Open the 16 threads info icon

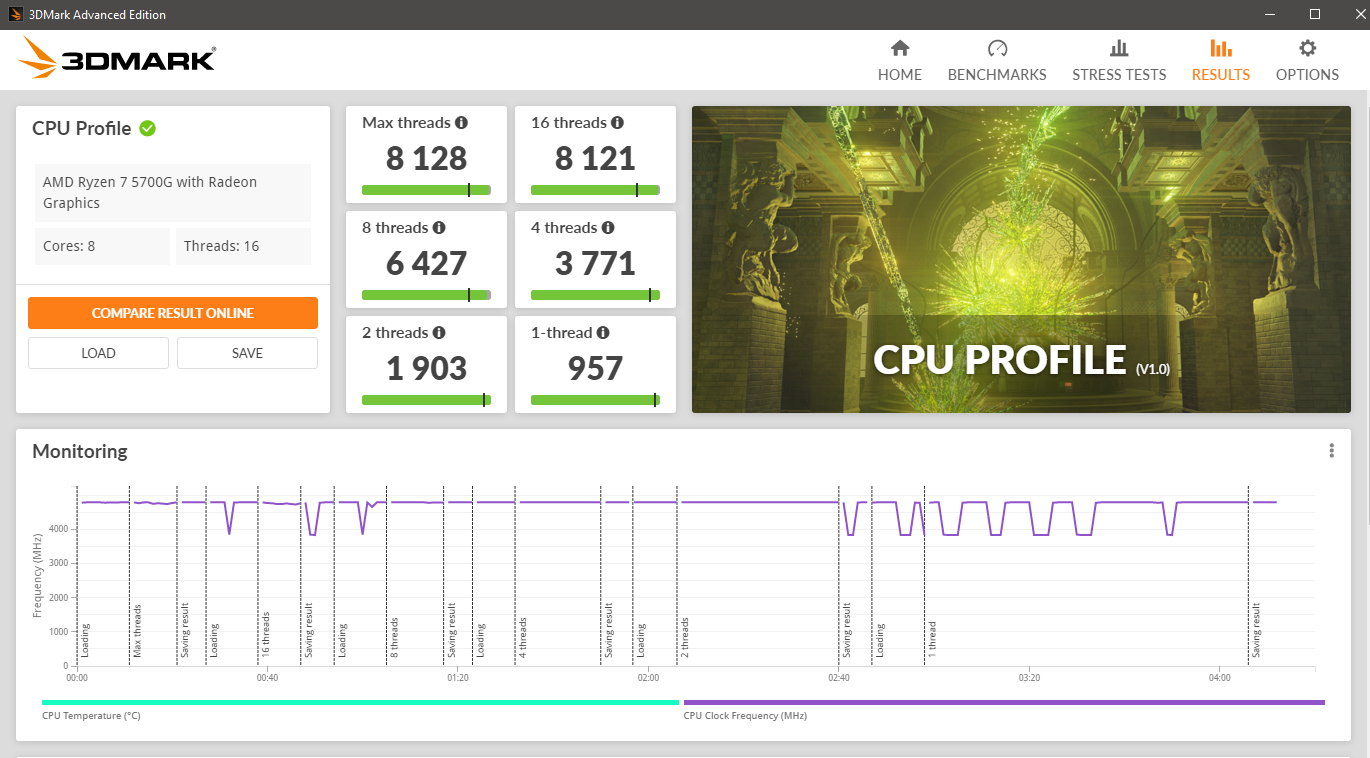617,123
